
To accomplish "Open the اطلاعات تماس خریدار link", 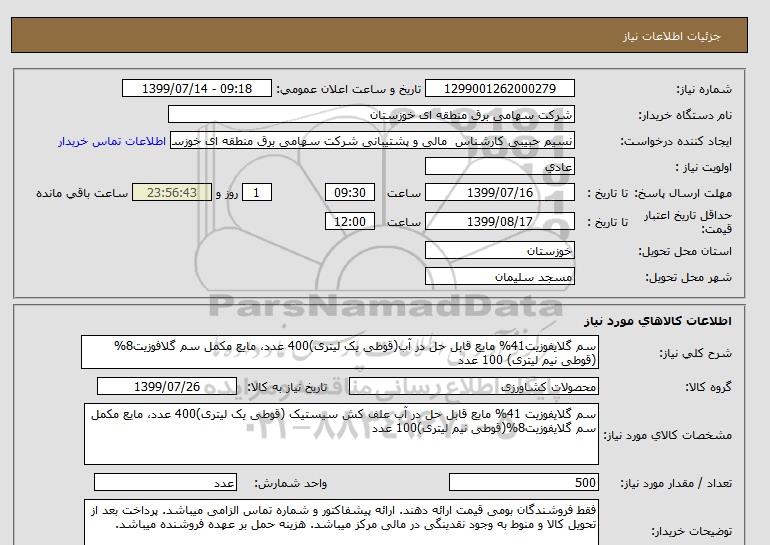I will pos(112,141).
